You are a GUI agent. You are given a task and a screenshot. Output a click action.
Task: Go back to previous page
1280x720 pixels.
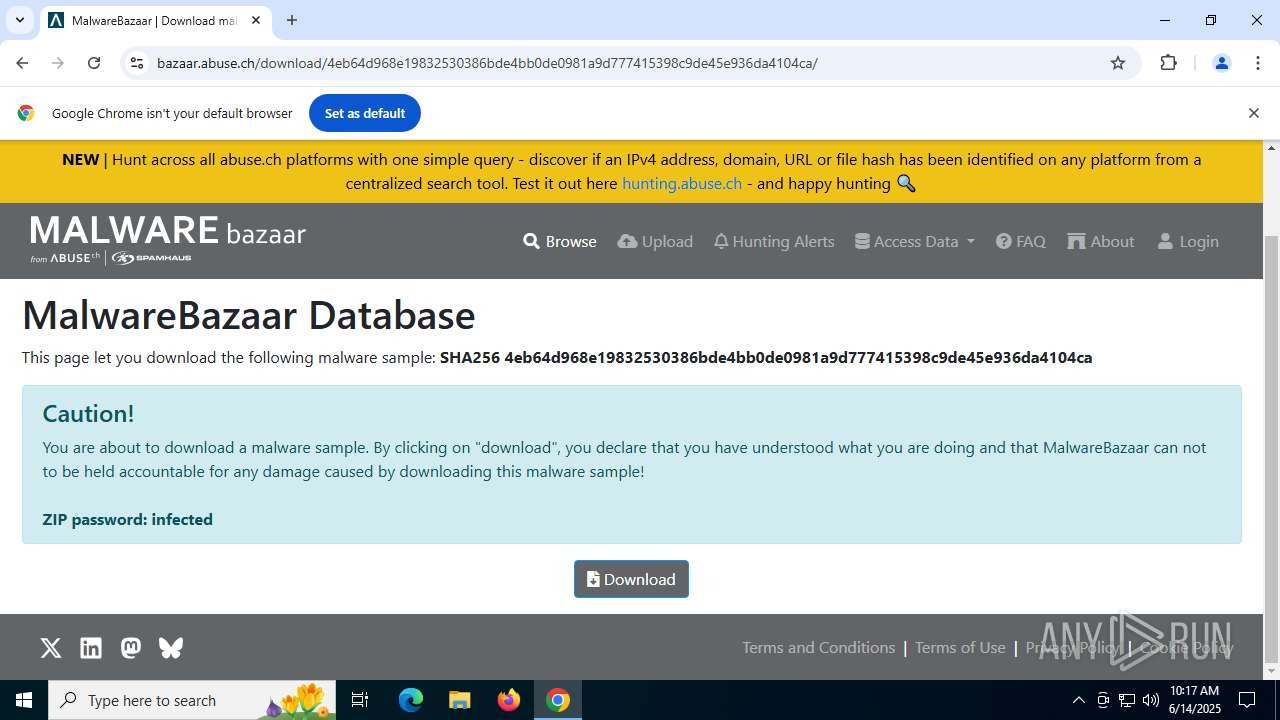pyautogui.click(x=22, y=63)
